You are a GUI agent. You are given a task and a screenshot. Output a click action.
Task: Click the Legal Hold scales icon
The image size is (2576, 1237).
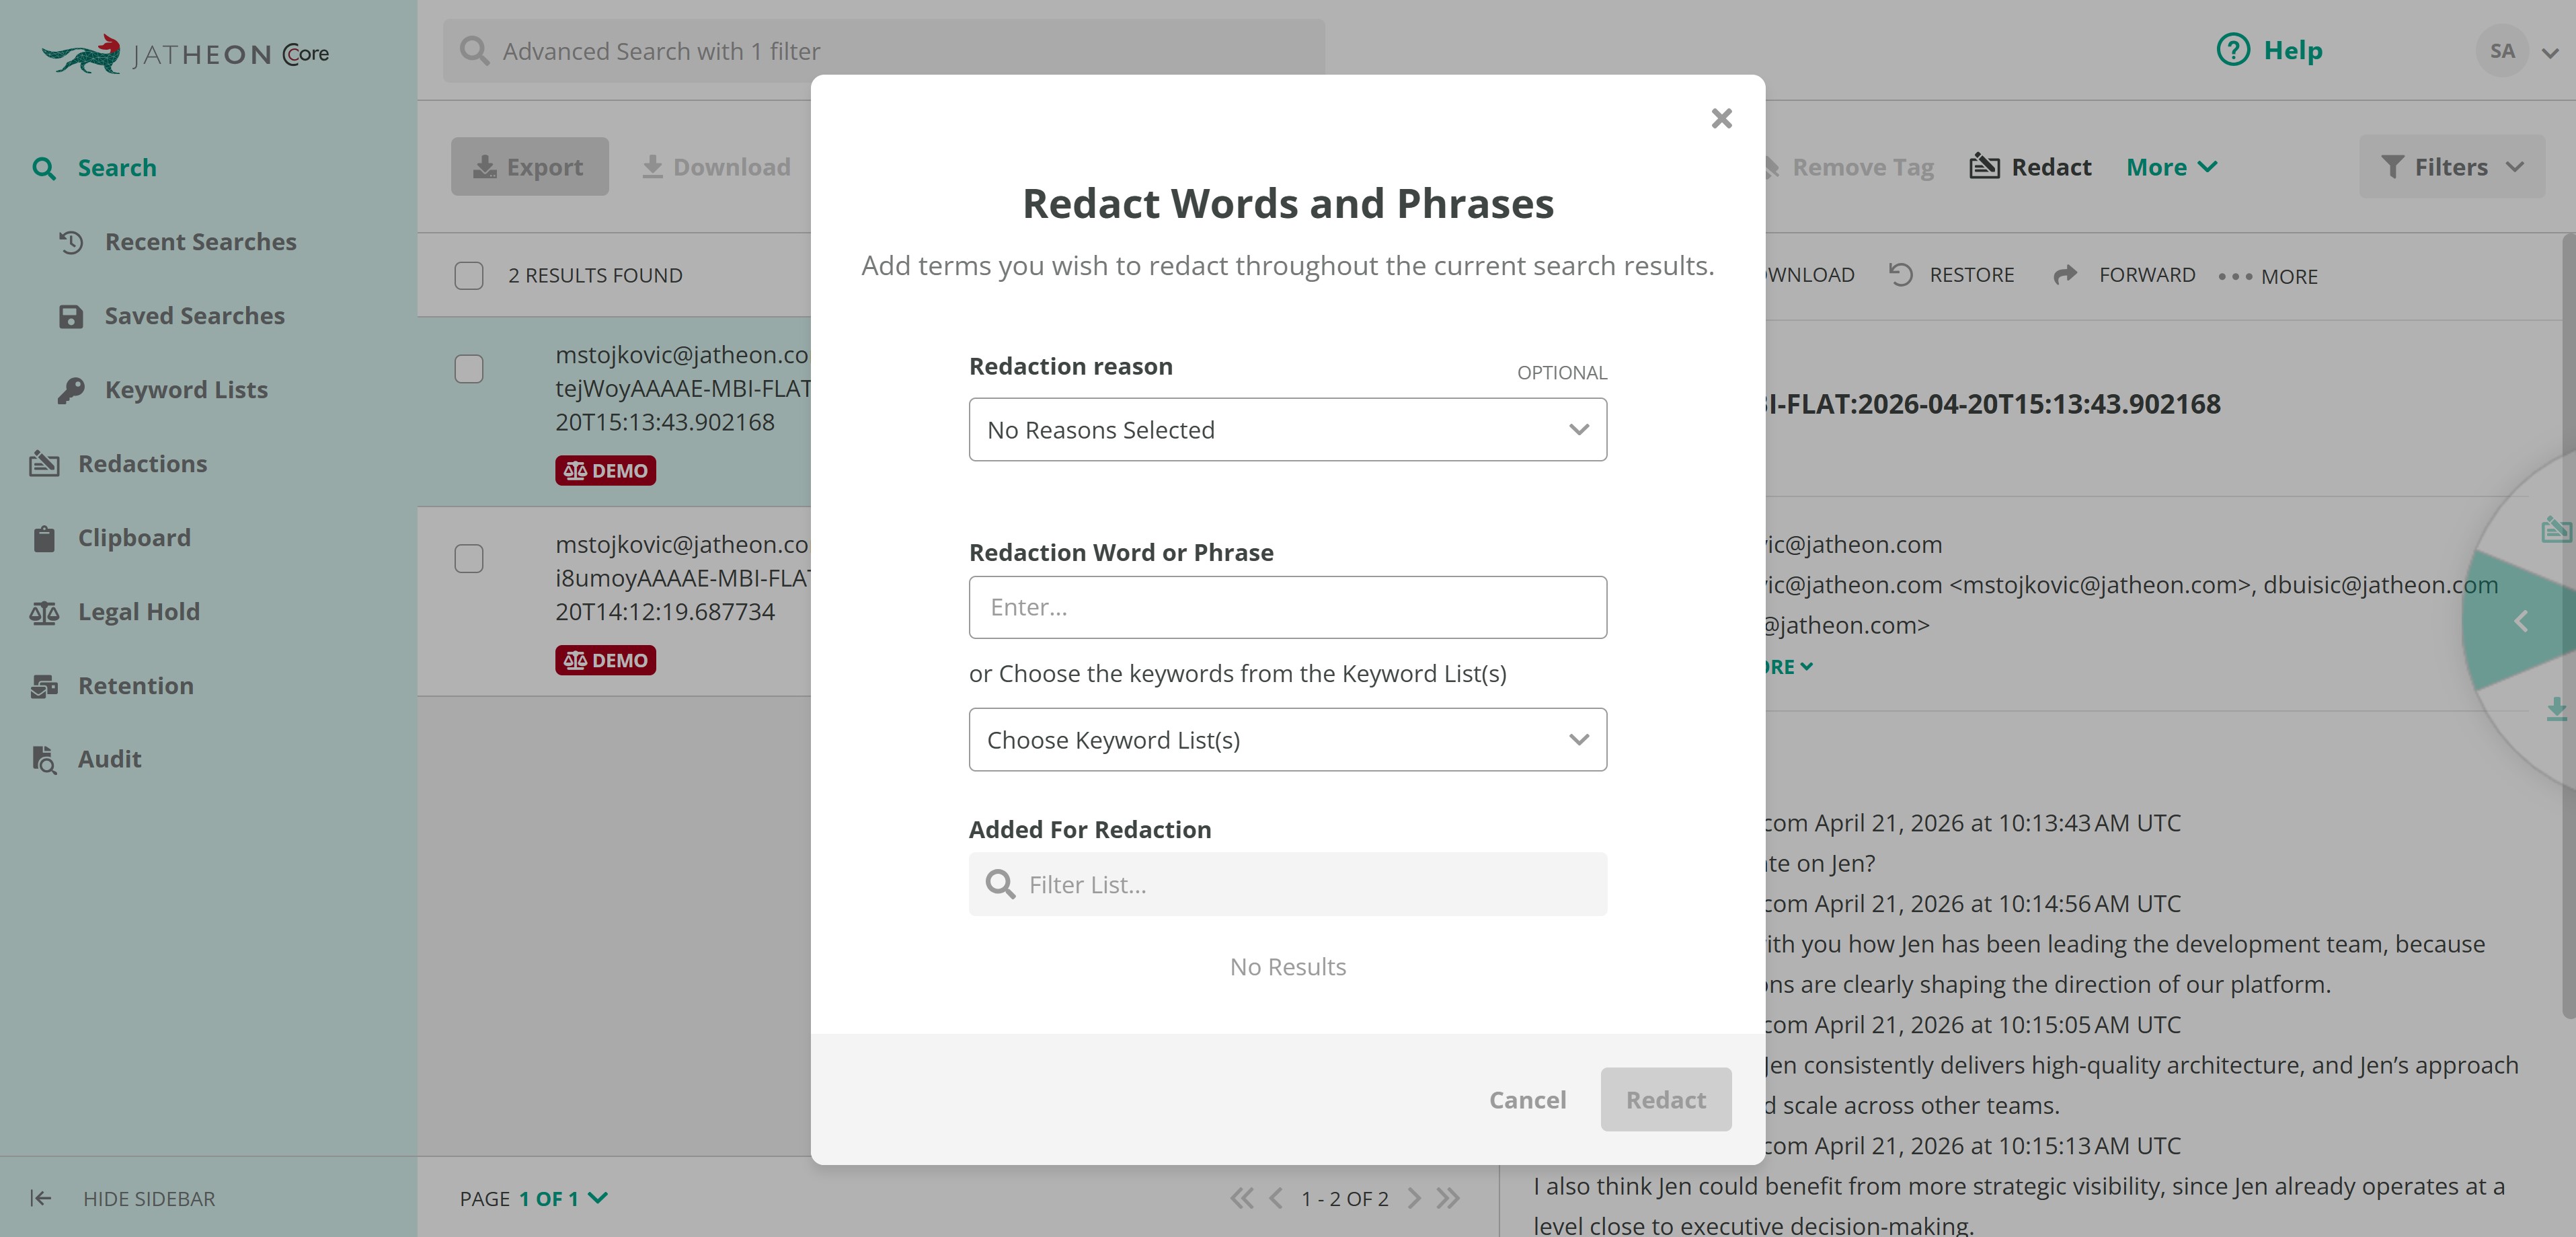point(44,612)
